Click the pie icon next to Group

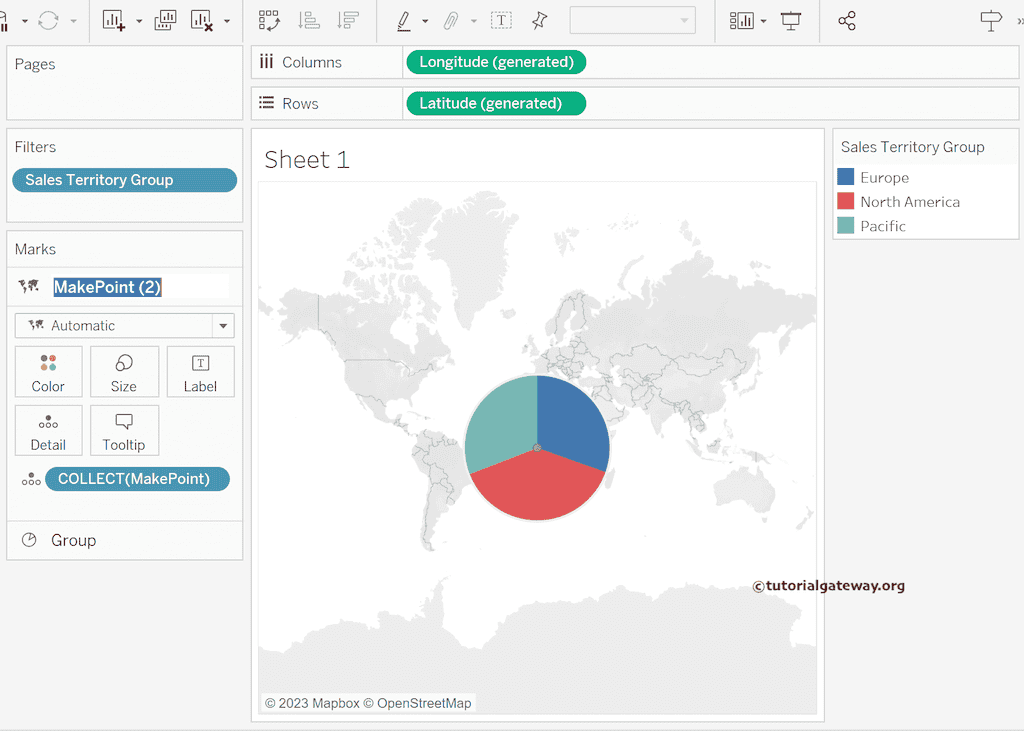29,540
